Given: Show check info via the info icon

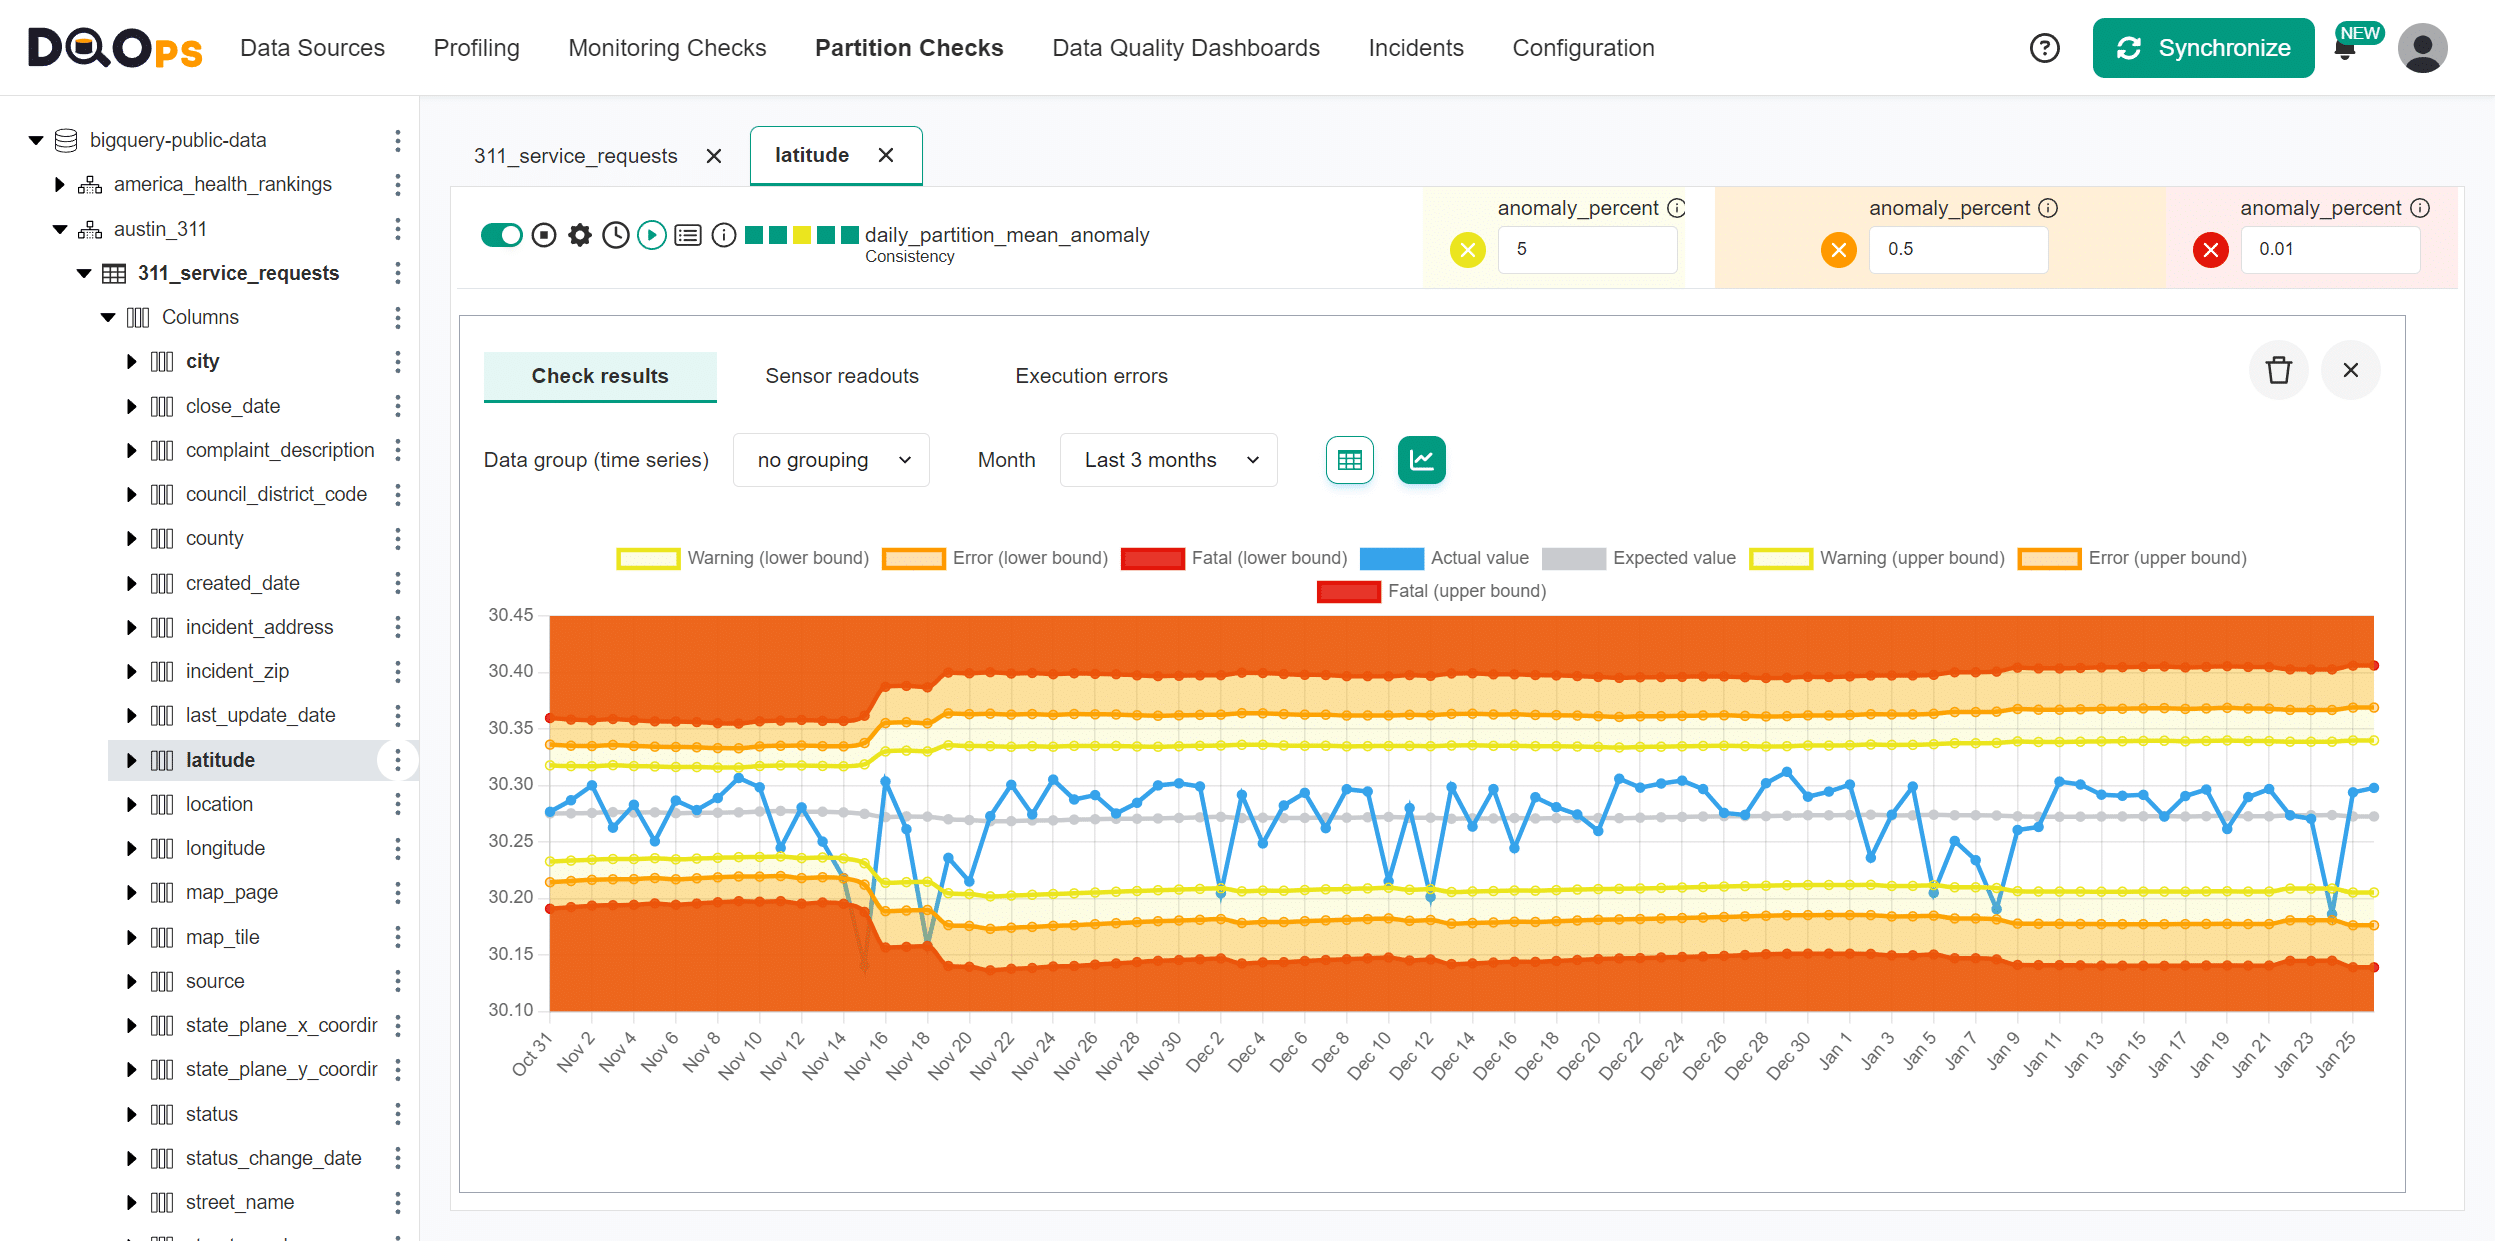Looking at the screenshot, I should click(x=724, y=236).
